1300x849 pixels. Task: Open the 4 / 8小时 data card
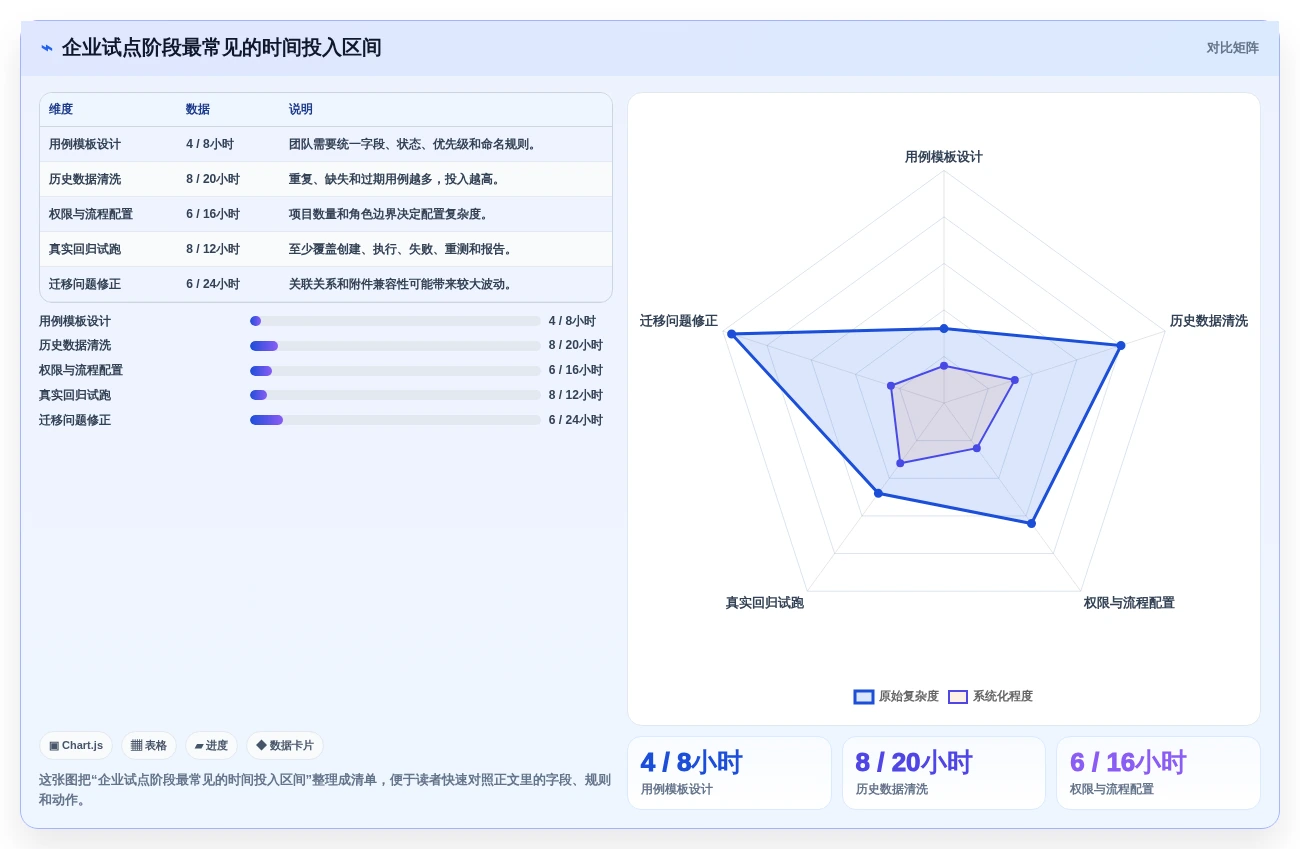click(729, 773)
